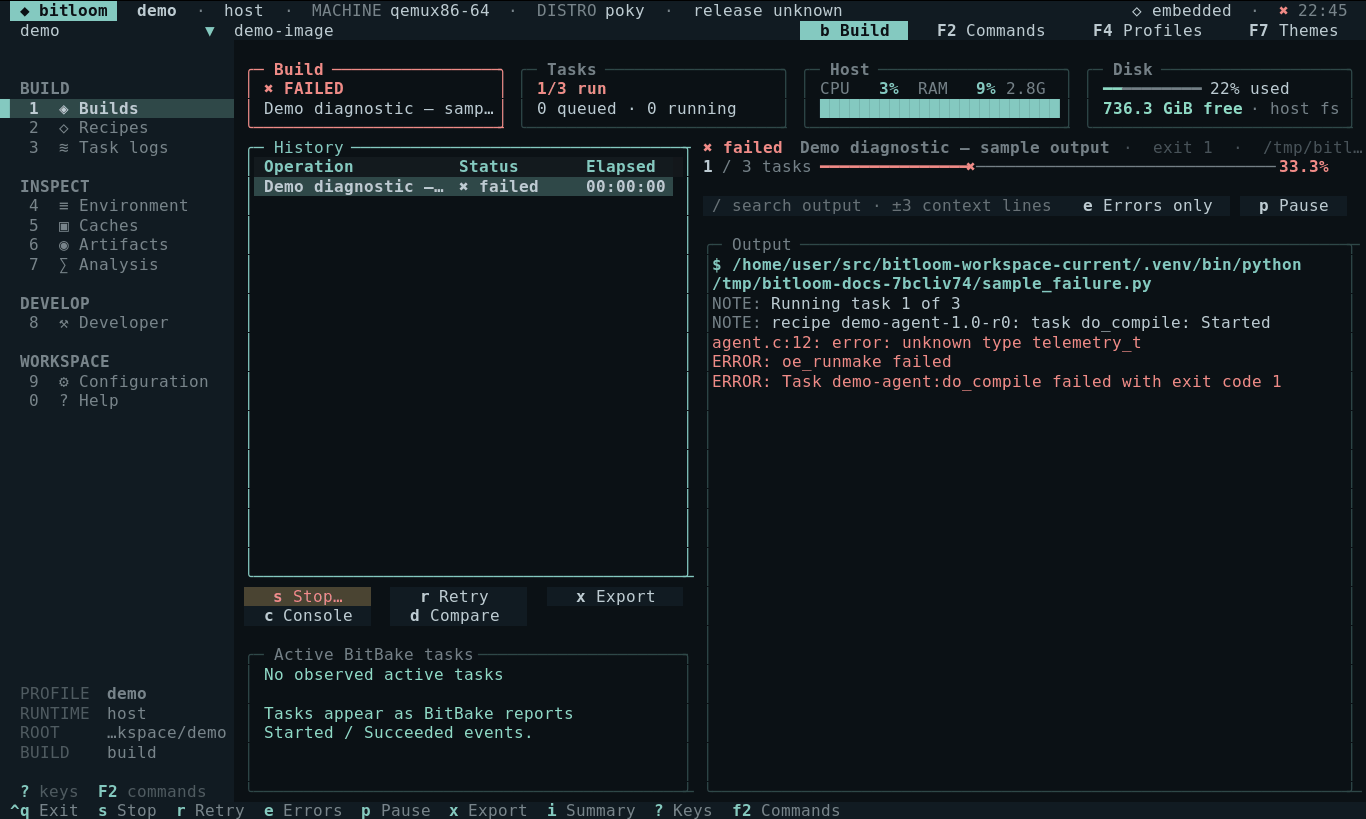Click the embedded diamond indicator in header
Screen dimensions: 1366x819
point(1181,11)
